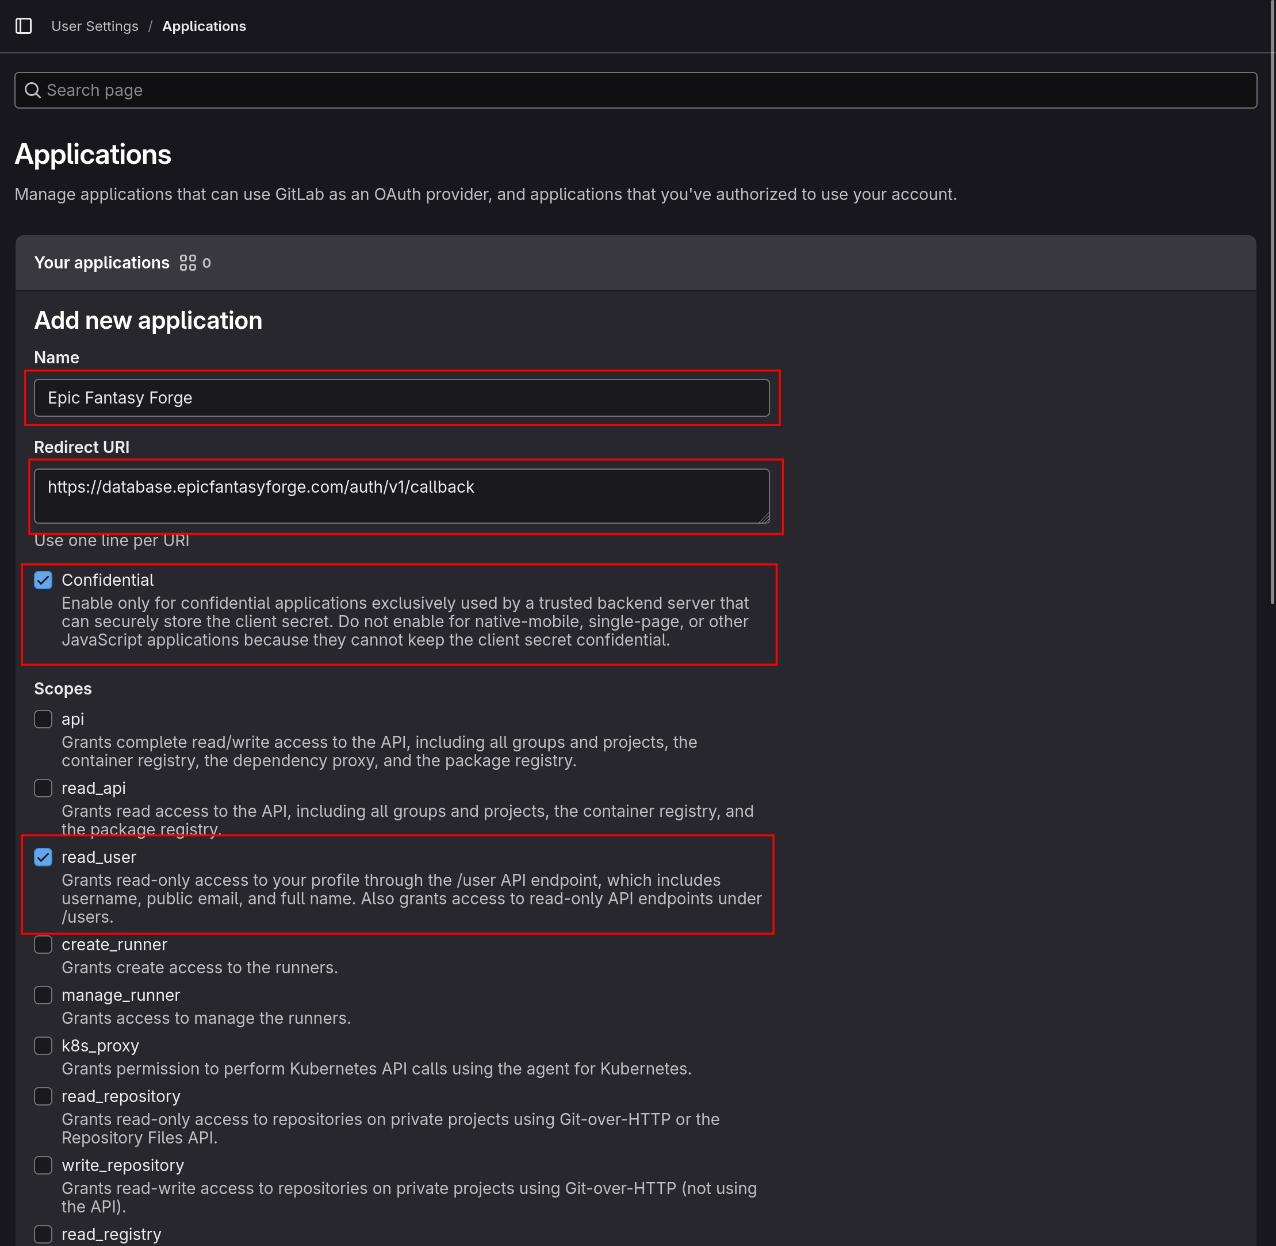Enable the create_runner scope
1276x1246 pixels.
coord(43,944)
